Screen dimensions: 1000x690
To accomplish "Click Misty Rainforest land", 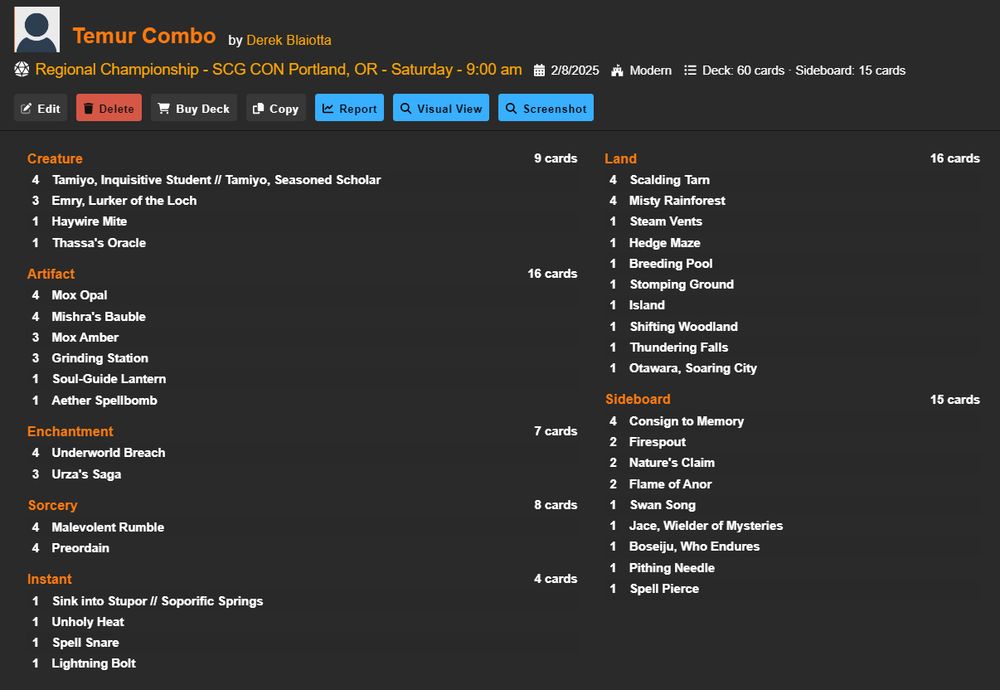I will click(677, 200).
